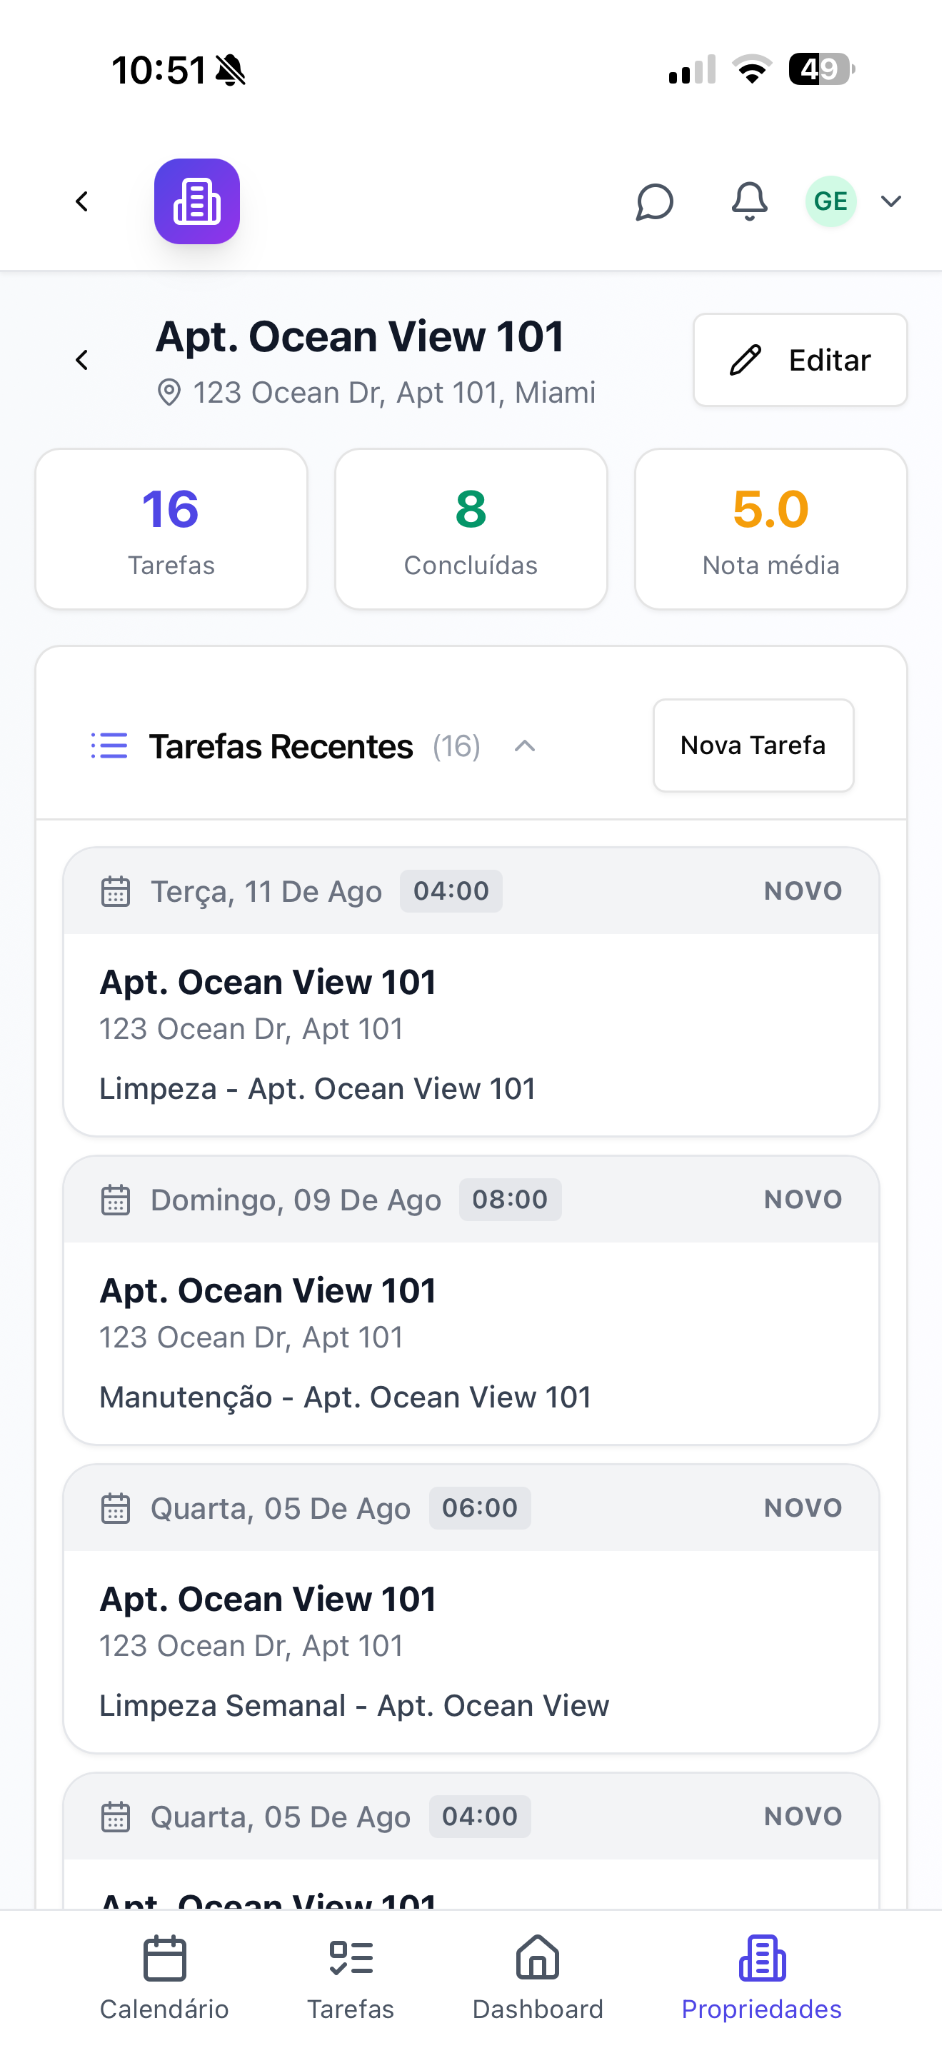942x2048 pixels.
Task: Tap the Domingo, 09 De Ago date
Action: (296, 1199)
